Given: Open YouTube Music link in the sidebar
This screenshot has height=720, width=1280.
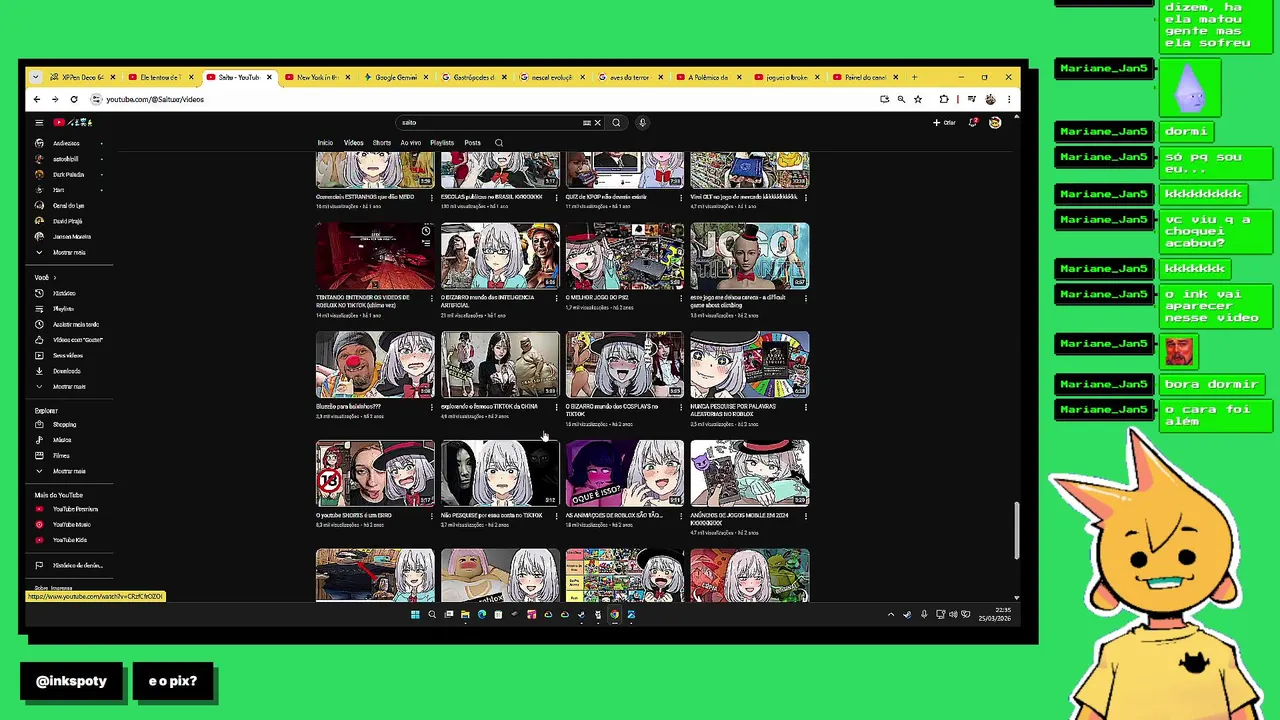Looking at the screenshot, I should point(71,525).
